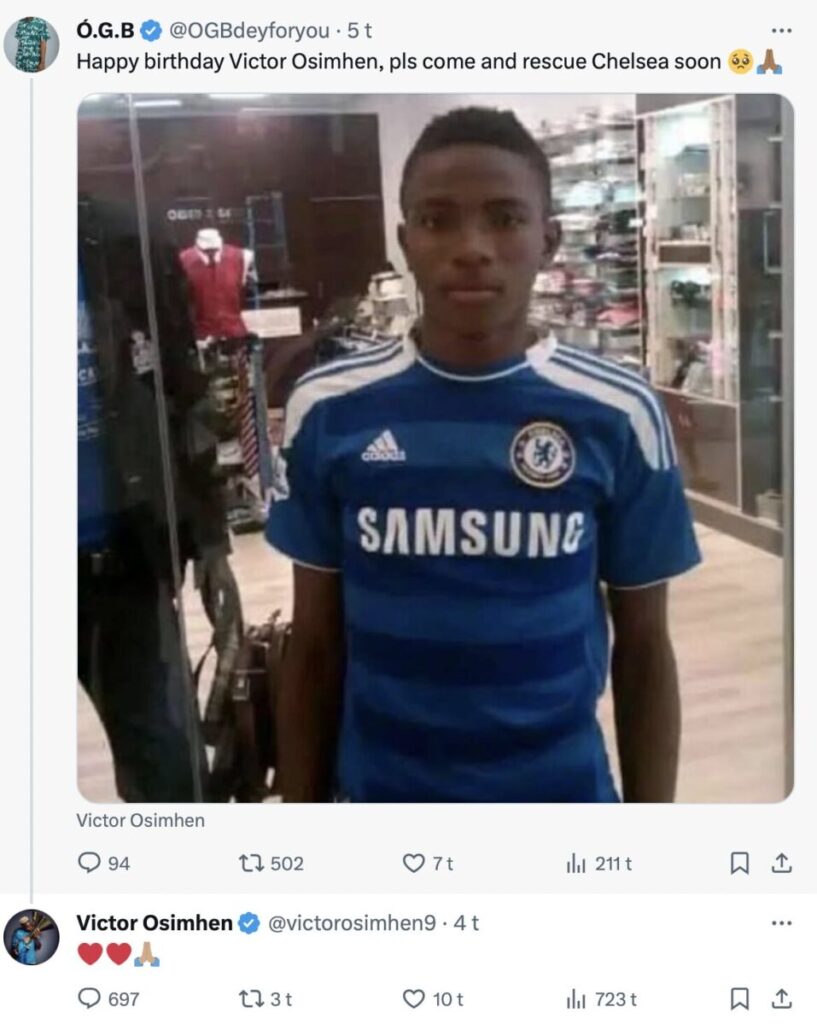
Task: Share Victor Osimhen's reply
Action: pyautogui.click(x=782, y=998)
